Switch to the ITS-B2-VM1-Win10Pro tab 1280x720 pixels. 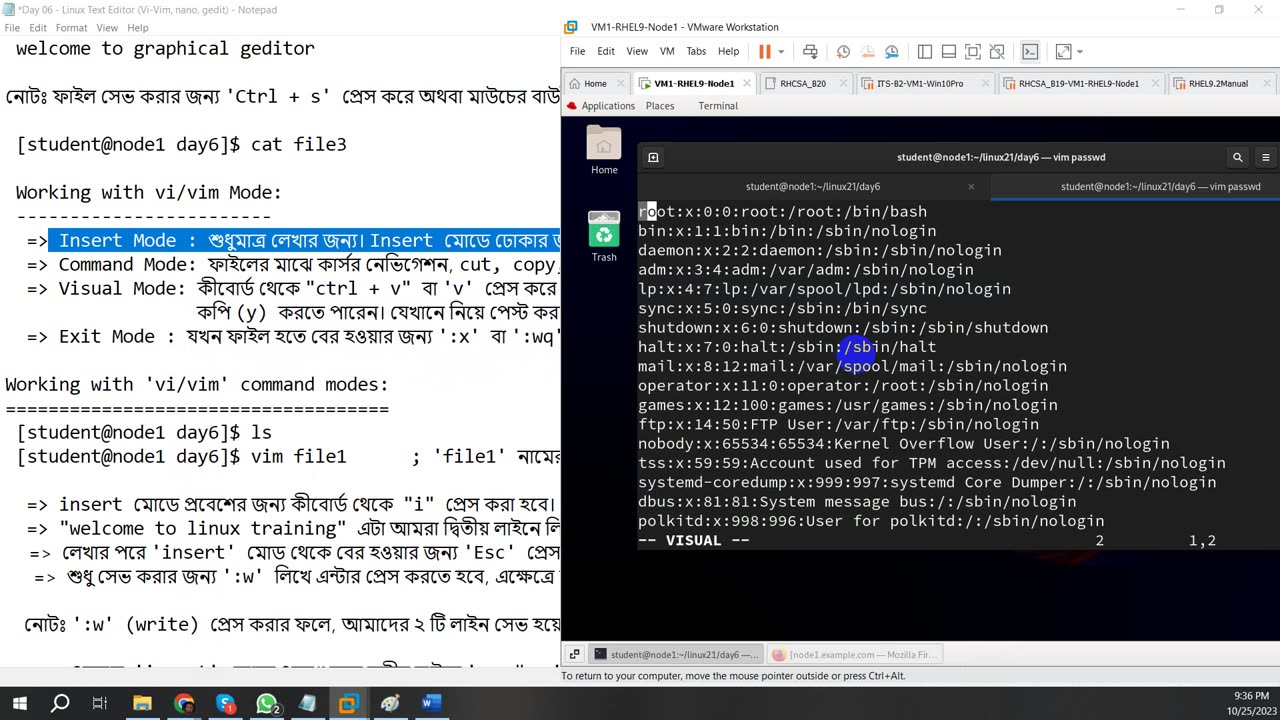click(x=920, y=83)
